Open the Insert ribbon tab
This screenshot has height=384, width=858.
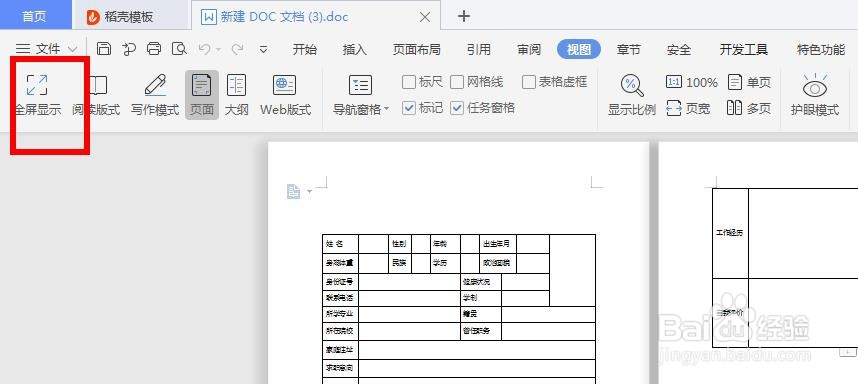coord(355,49)
